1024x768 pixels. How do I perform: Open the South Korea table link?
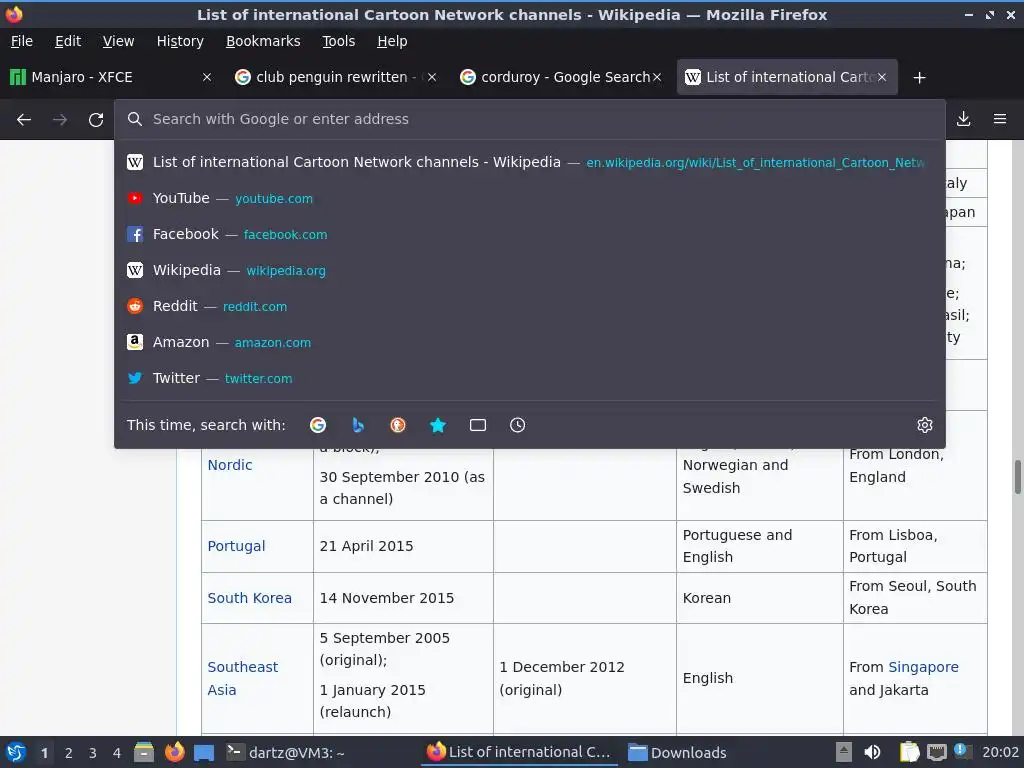(x=249, y=598)
